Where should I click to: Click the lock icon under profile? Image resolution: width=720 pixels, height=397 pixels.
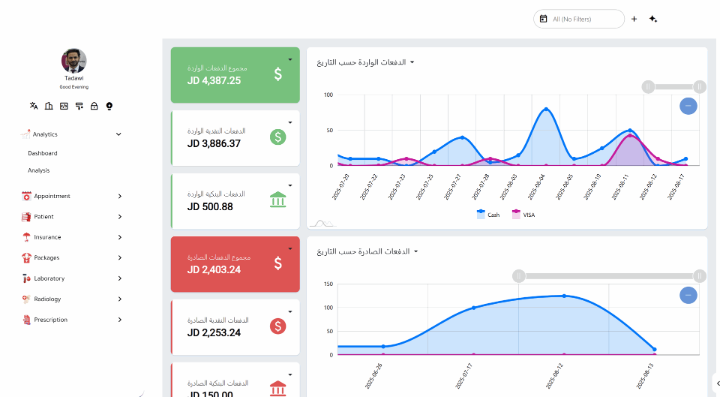(x=94, y=106)
